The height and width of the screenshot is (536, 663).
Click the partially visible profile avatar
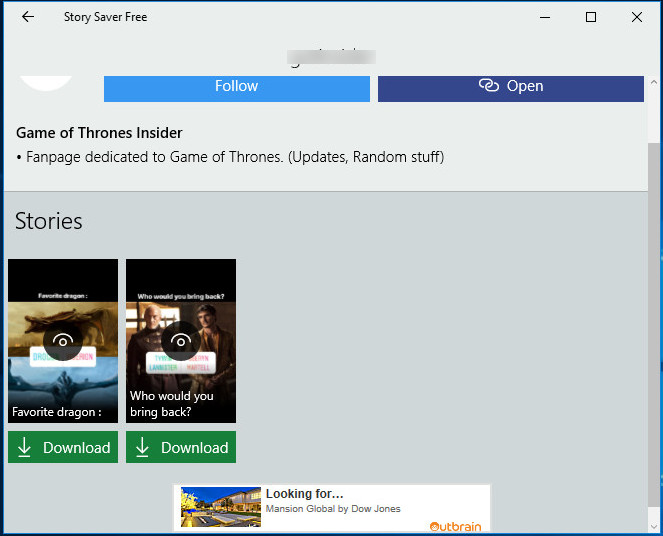[46, 83]
